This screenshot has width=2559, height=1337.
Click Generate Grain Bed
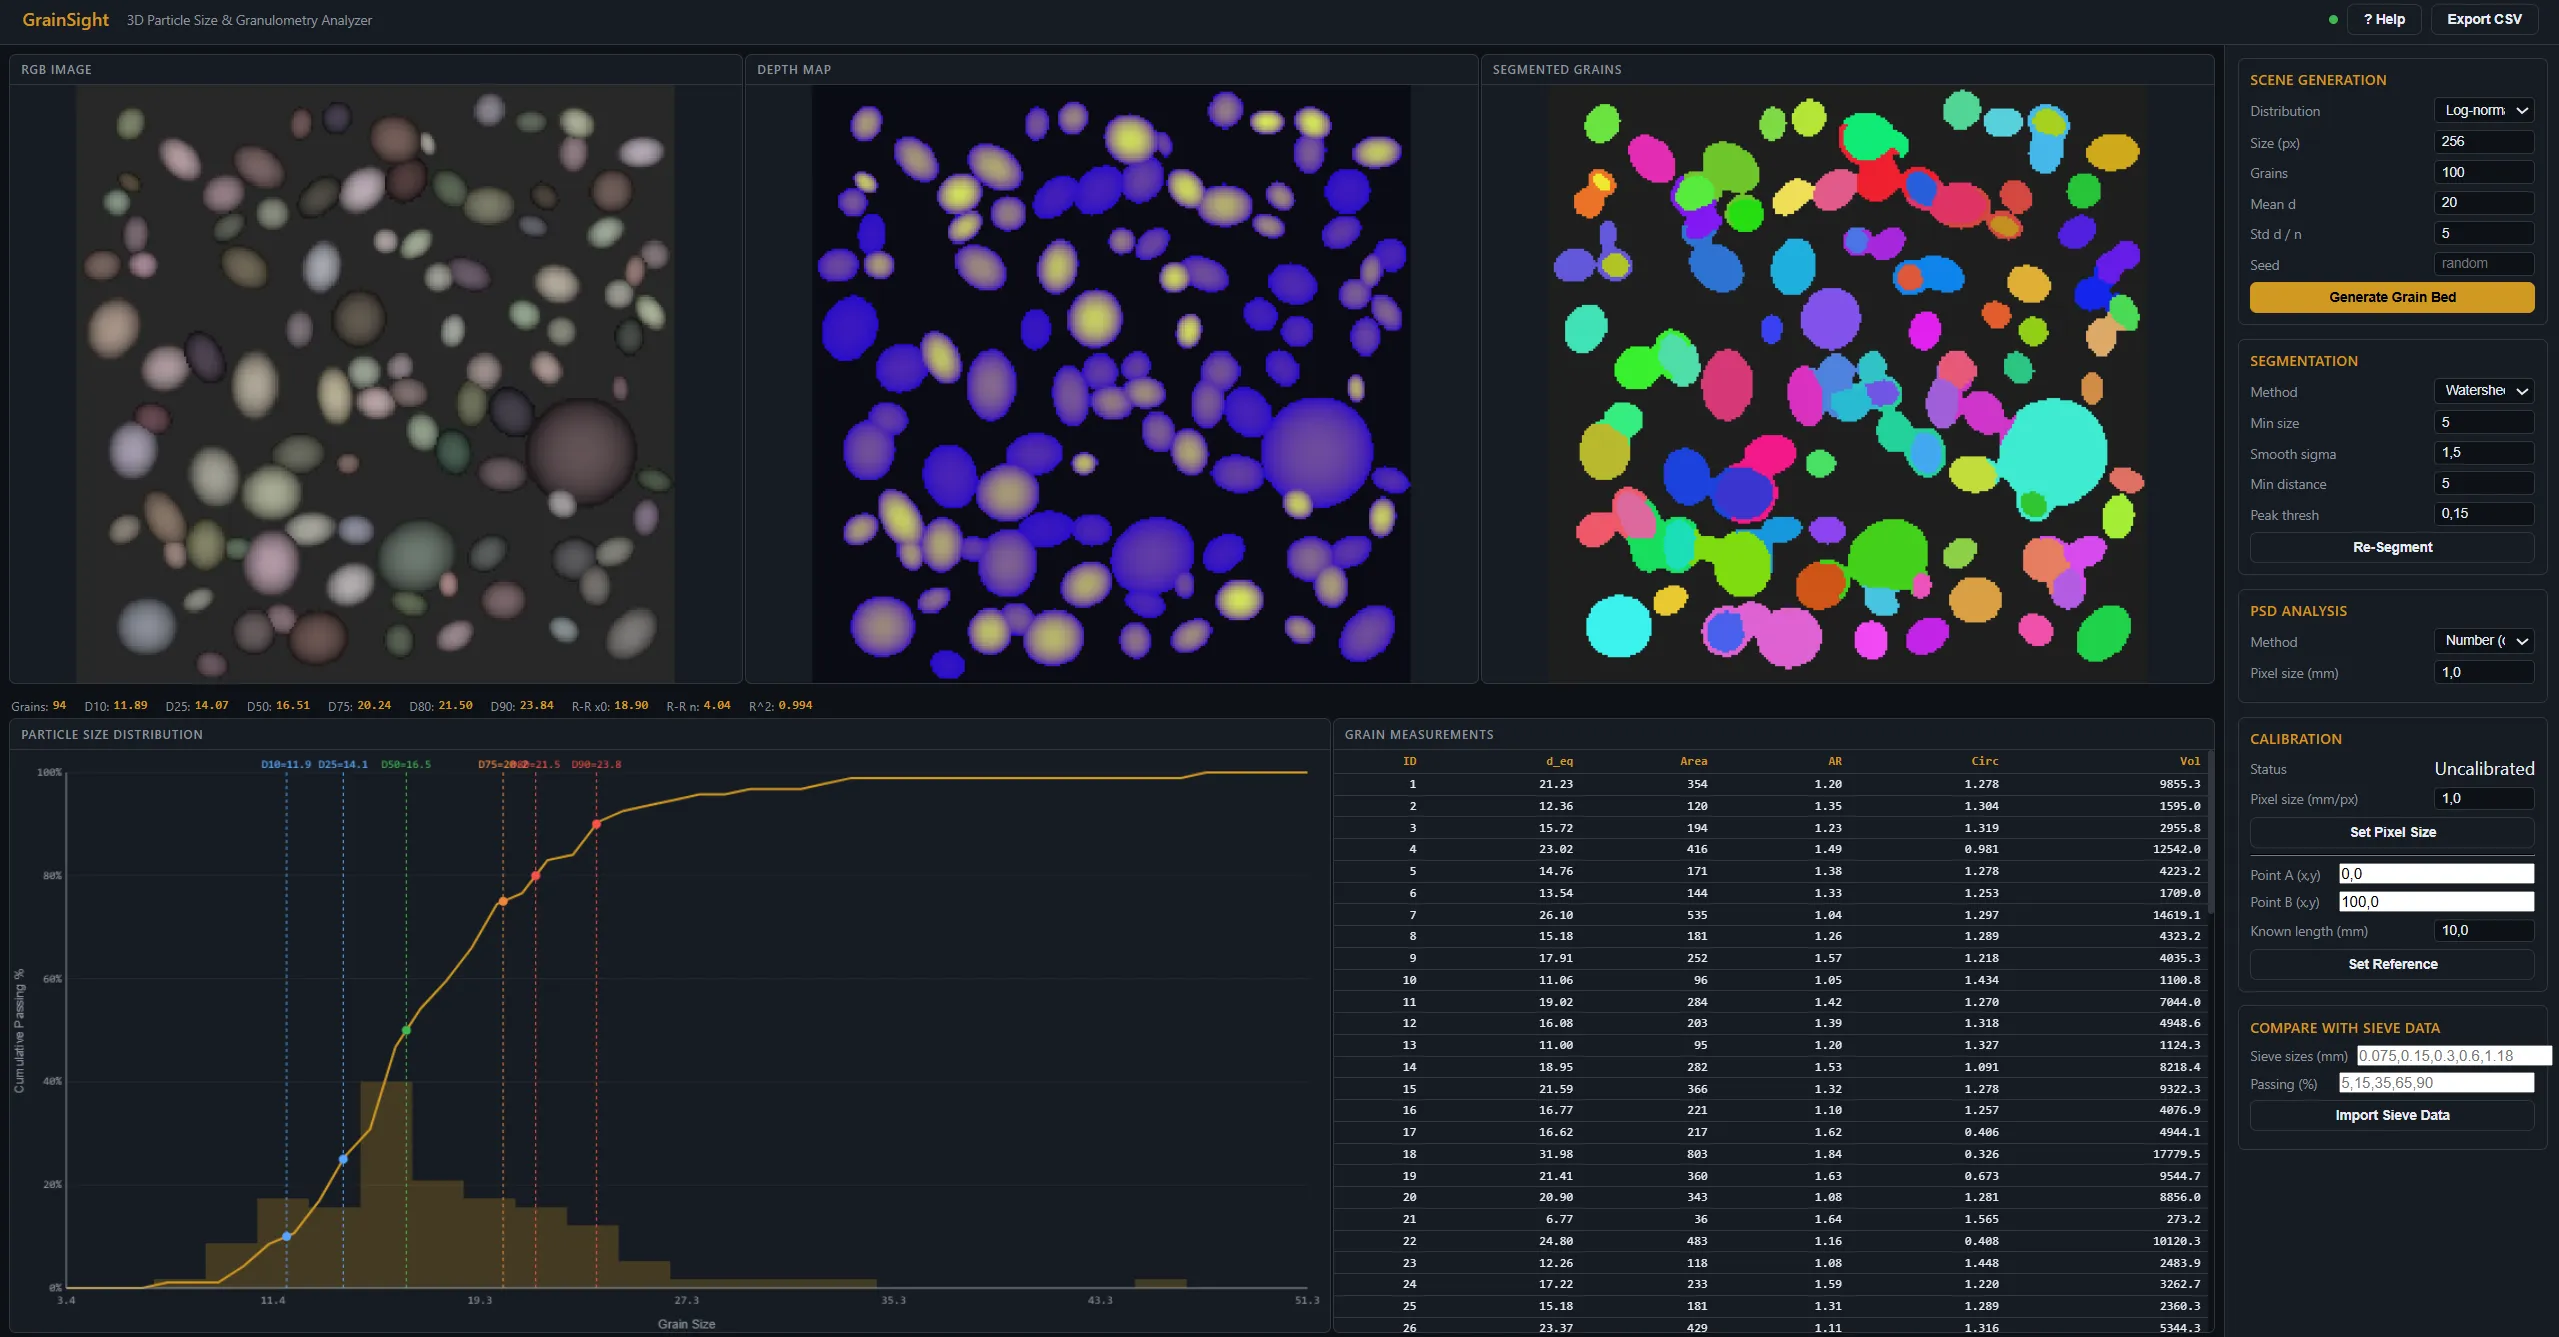(2391, 297)
